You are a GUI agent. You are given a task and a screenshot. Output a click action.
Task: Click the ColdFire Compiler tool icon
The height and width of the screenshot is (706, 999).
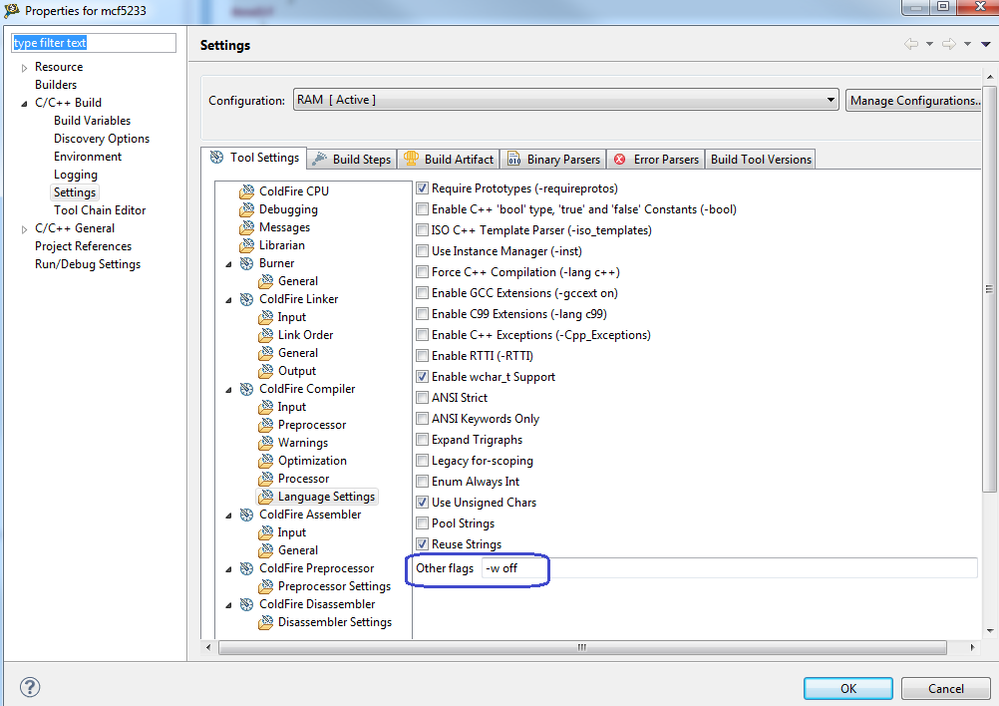(x=247, y=389)
